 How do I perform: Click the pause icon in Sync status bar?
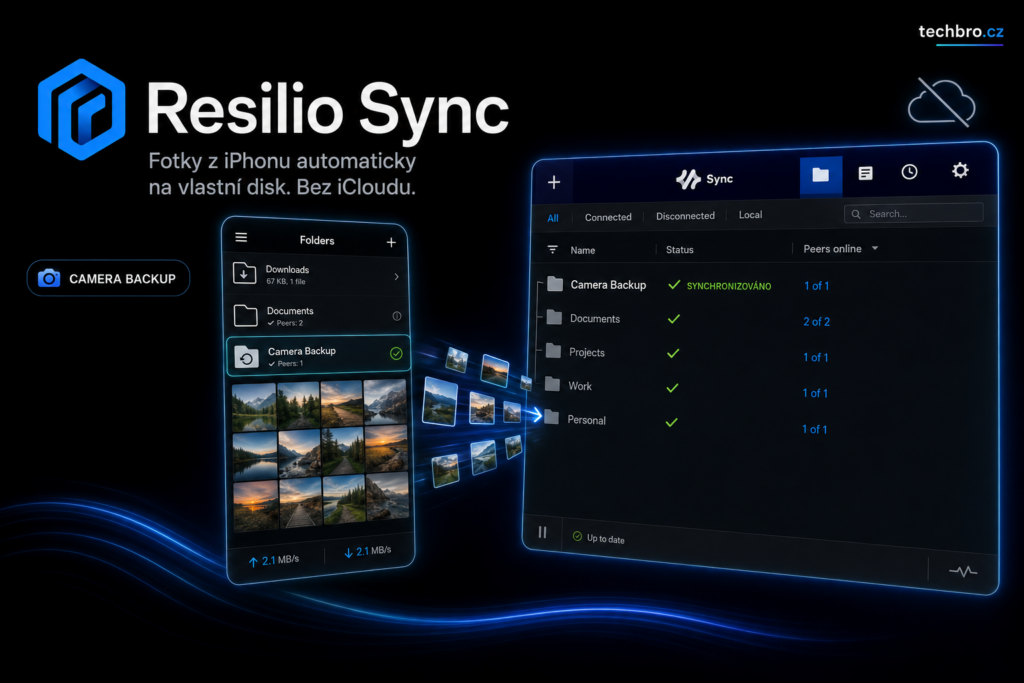point(542,532)
